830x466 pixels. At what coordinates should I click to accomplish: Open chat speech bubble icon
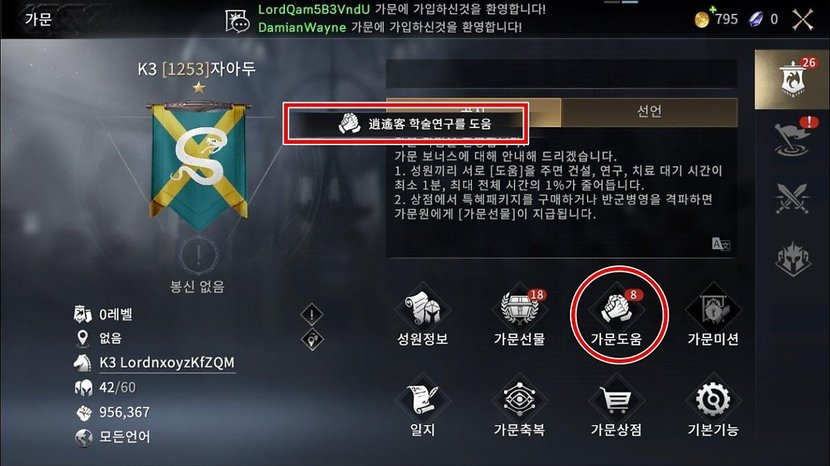click(x=237, y=21)
